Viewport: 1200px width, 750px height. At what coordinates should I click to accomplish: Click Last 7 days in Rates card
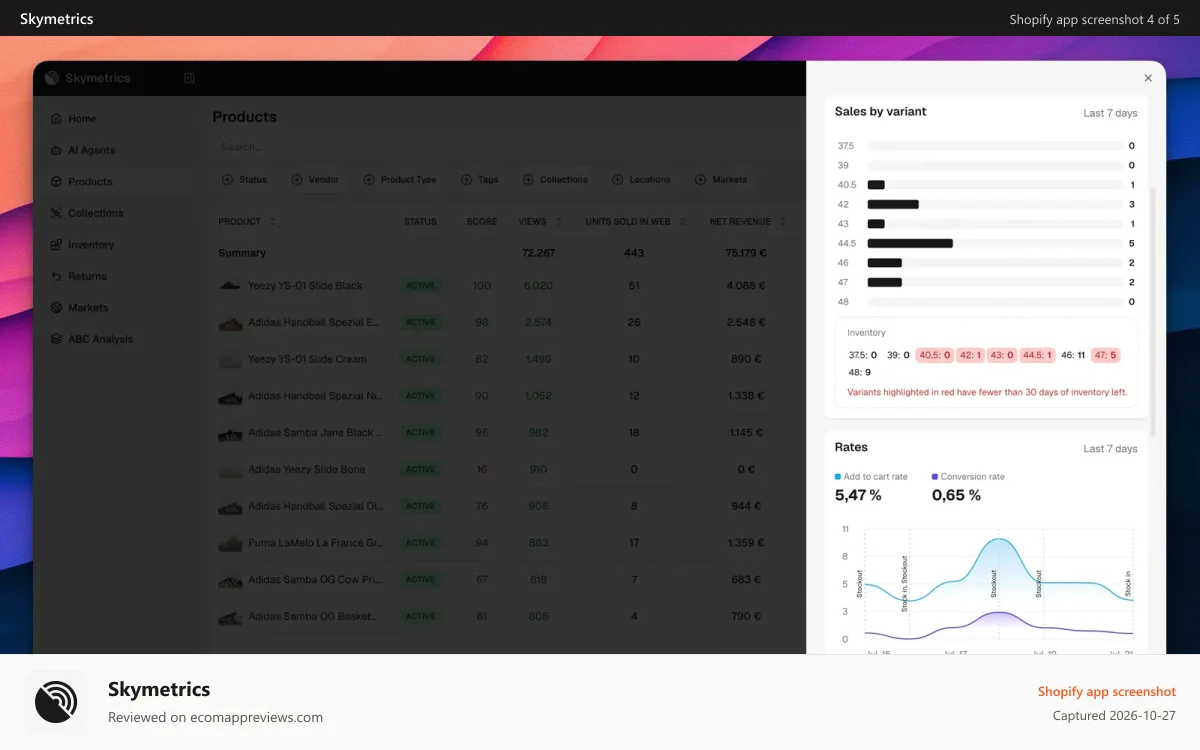pos(1110,449)
